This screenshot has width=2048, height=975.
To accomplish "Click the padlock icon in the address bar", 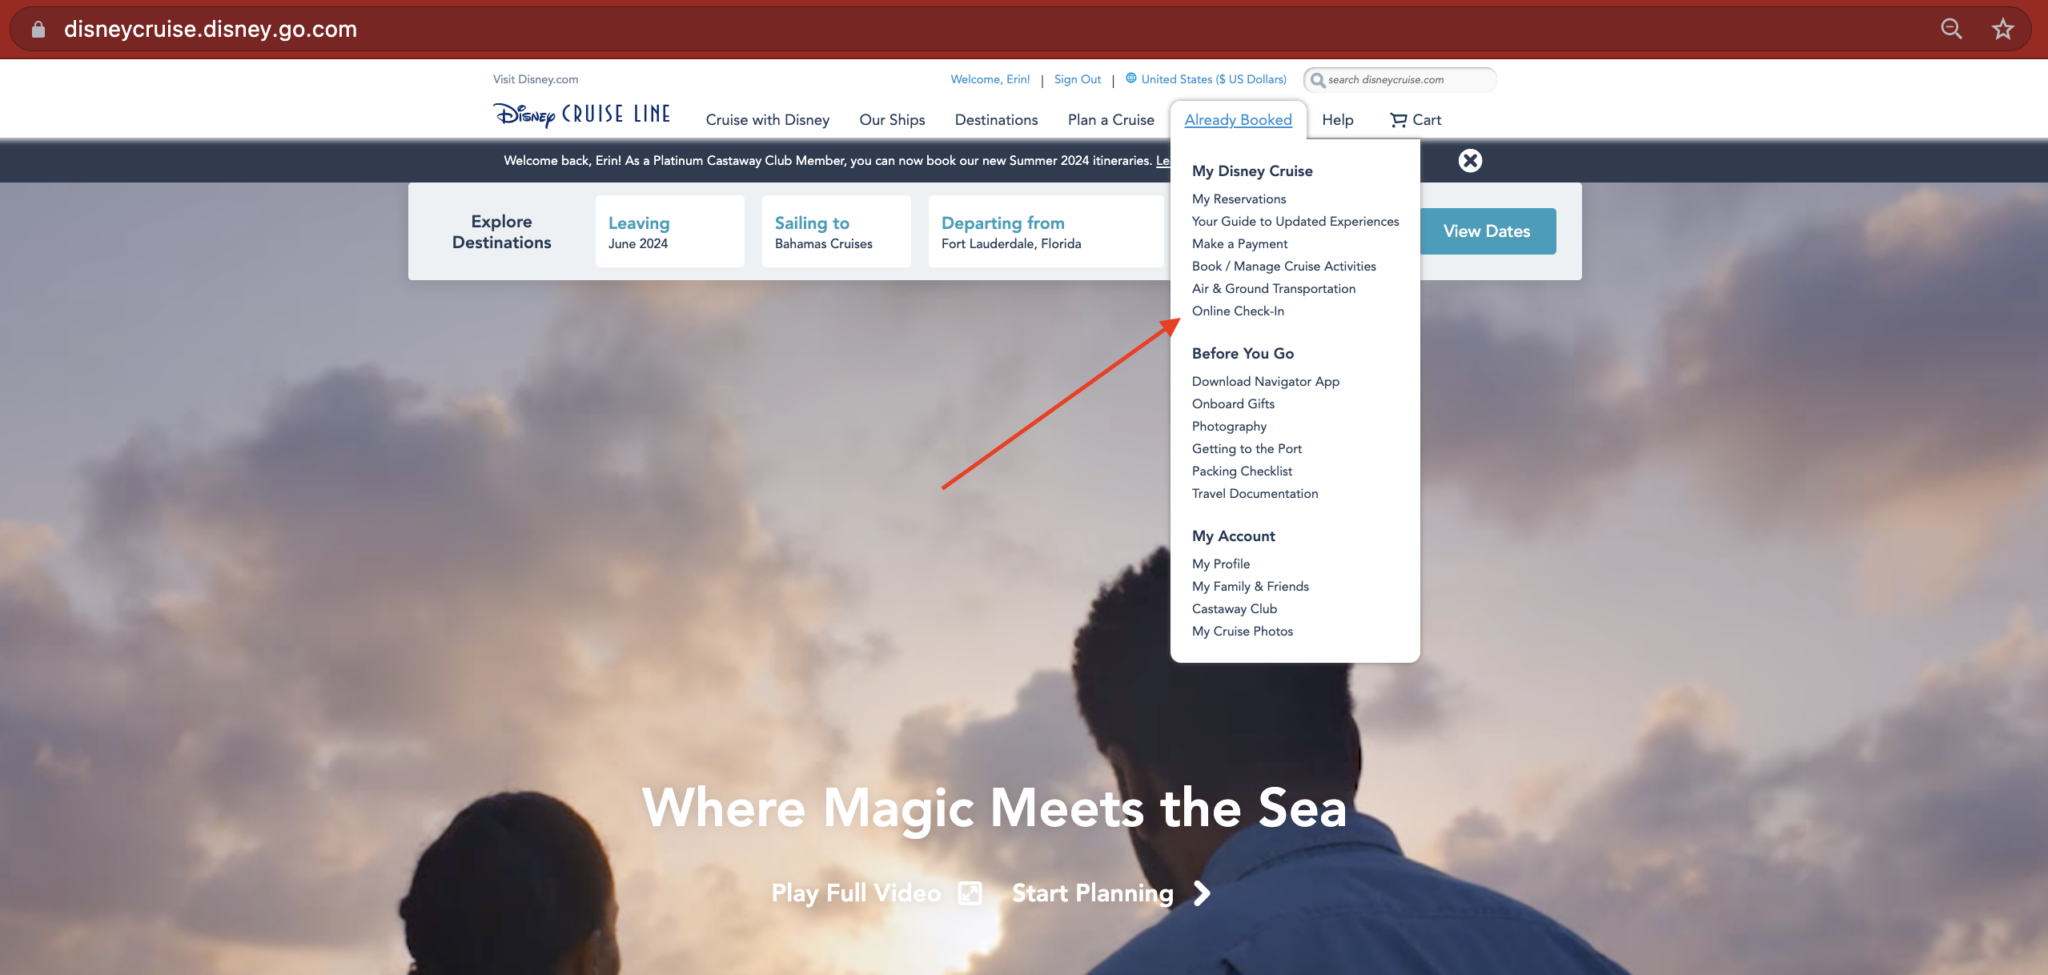I will pos(37,28).
